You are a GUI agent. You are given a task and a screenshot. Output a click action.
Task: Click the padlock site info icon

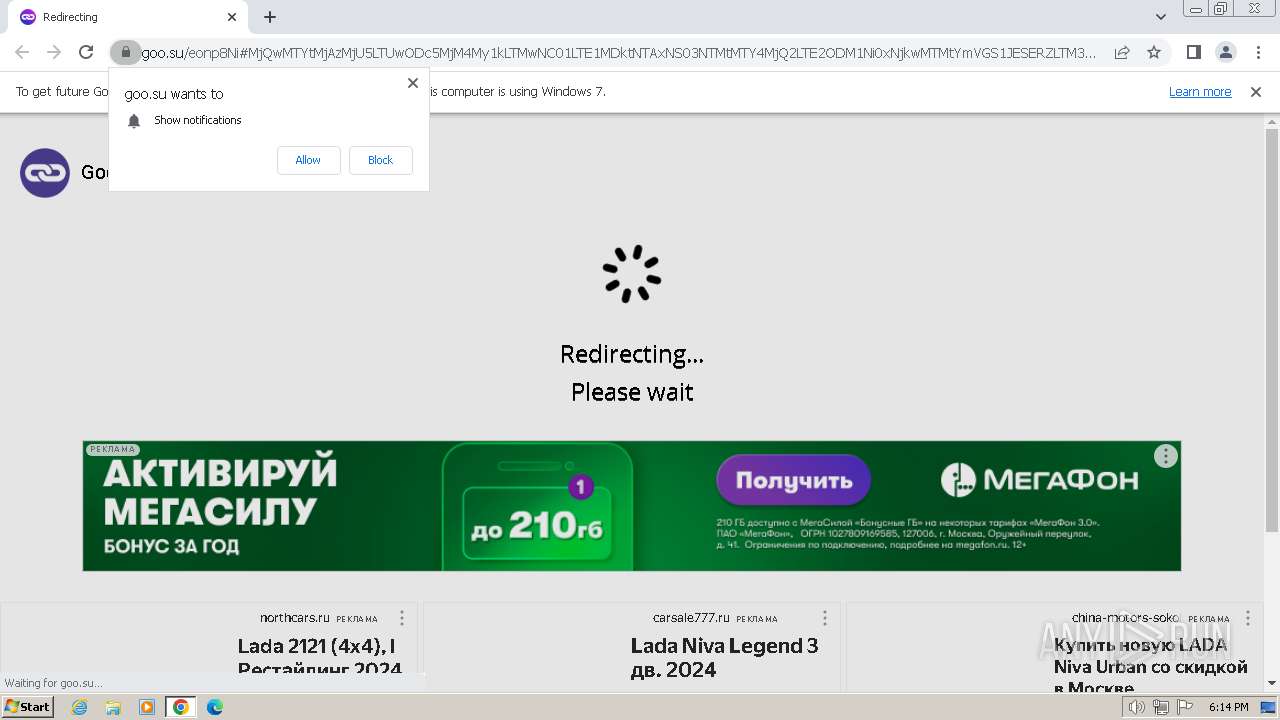click(125, 52)
